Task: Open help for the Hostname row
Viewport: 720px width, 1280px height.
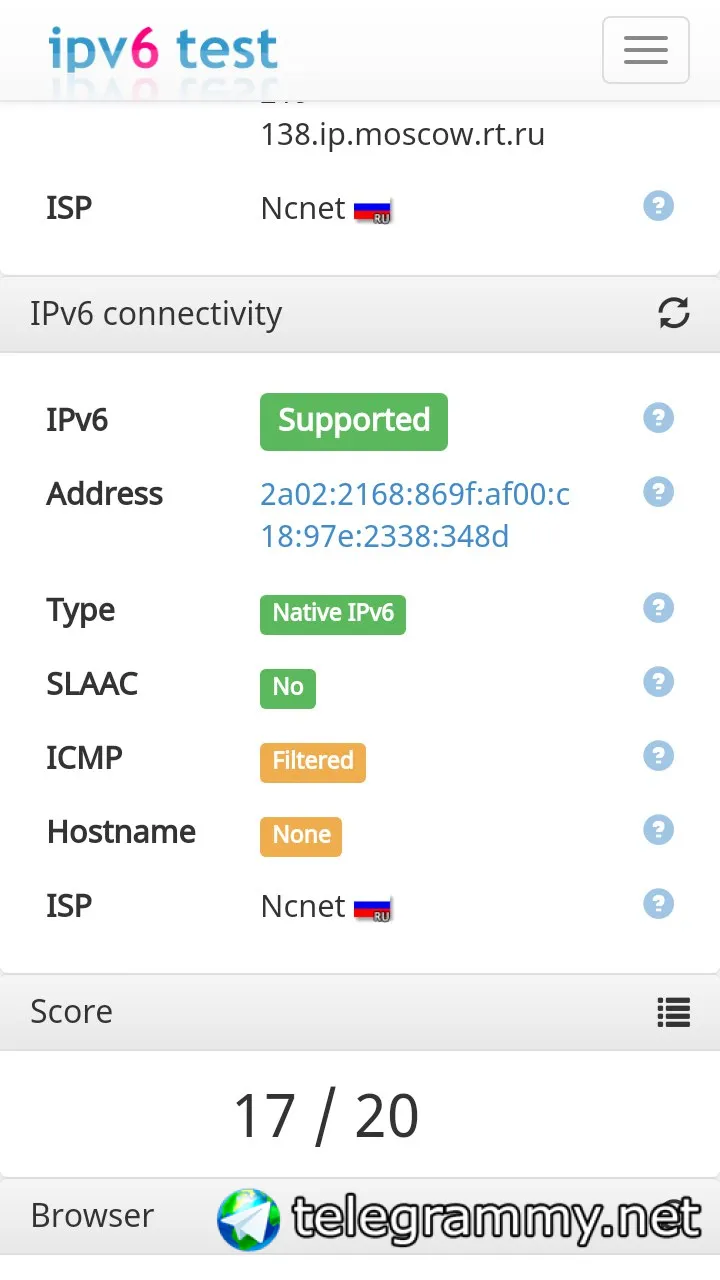Action: [x=658, y=830]
